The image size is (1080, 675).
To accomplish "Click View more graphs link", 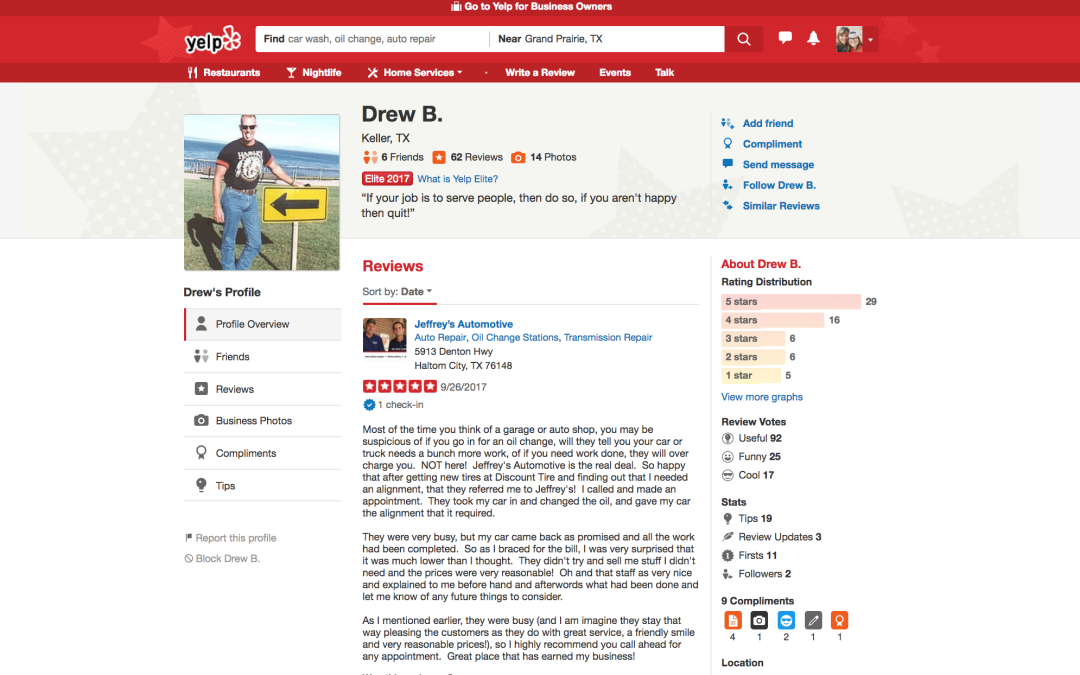I will [762, 397].
